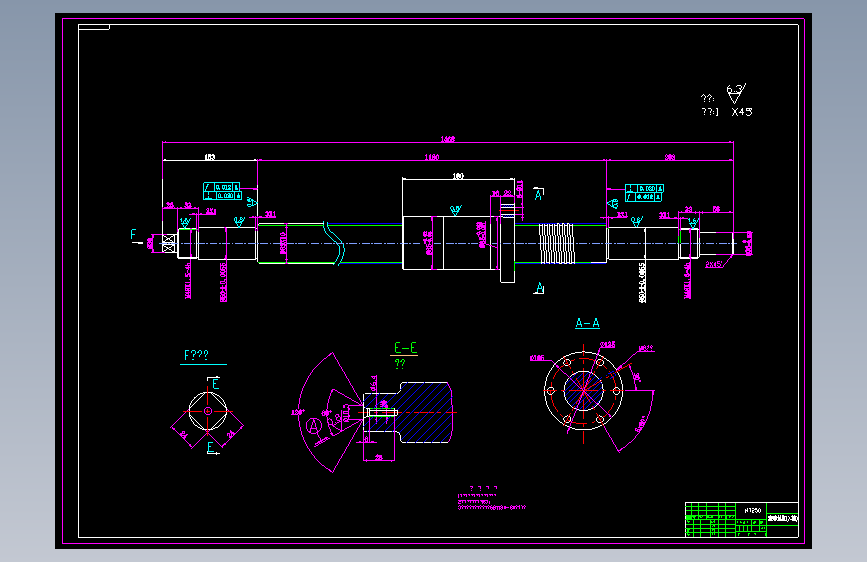
Task: Select right cyan geometric tolerance frame
Action: (644, 193)
